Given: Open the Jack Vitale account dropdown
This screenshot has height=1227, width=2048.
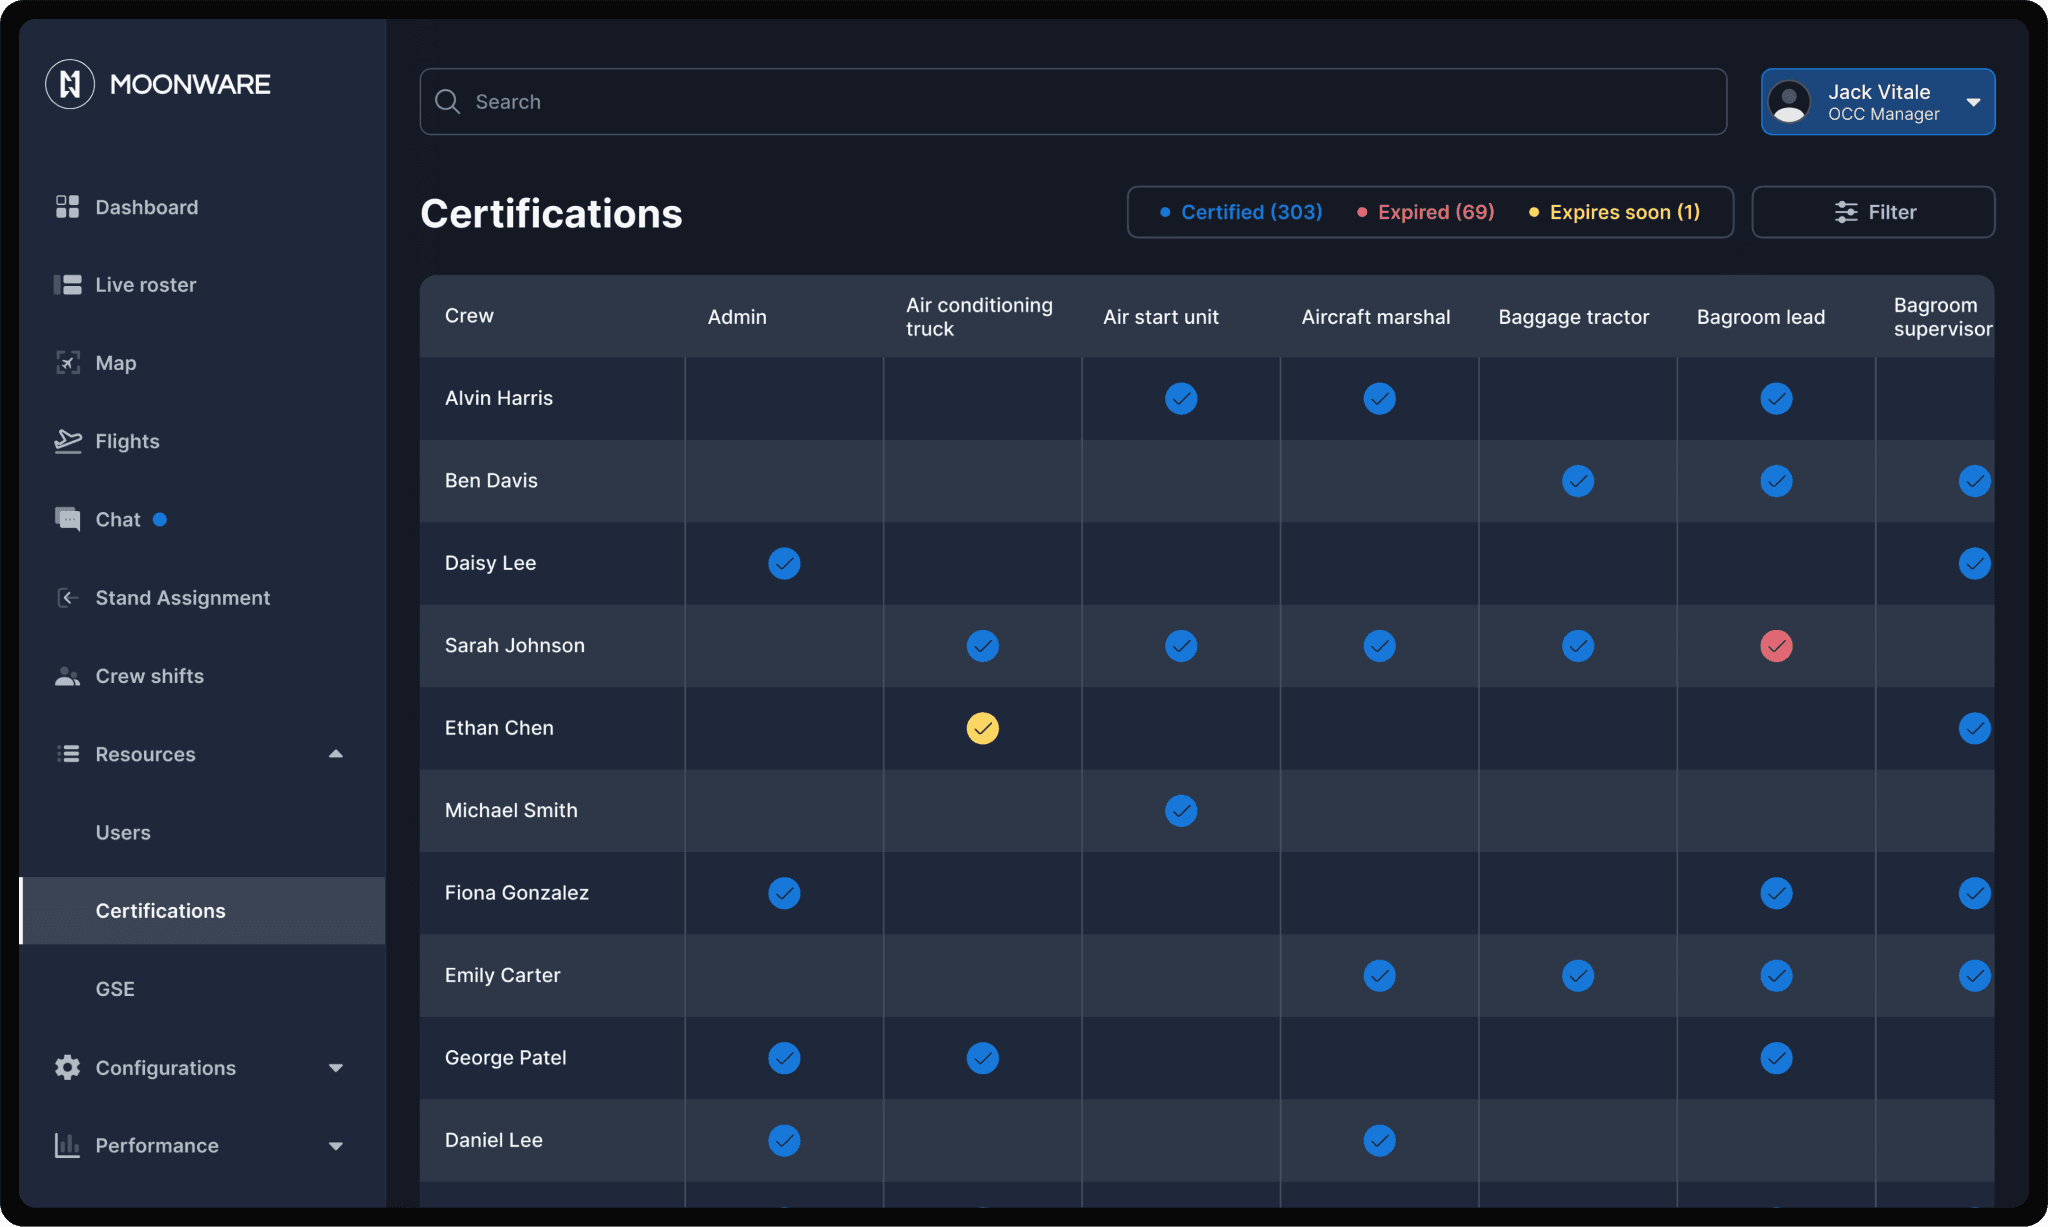Looking at the screenshot, I should point(1973,102).
